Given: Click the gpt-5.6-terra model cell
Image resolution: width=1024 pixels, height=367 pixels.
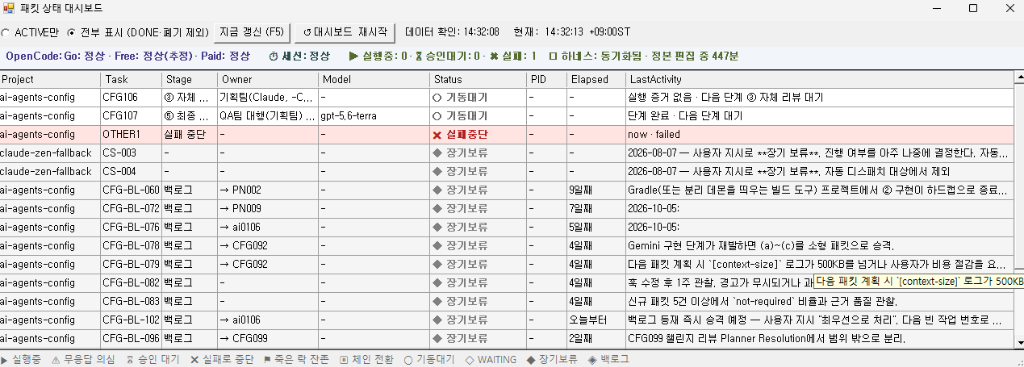Looking at the screenshot, I should pos(374,116).
